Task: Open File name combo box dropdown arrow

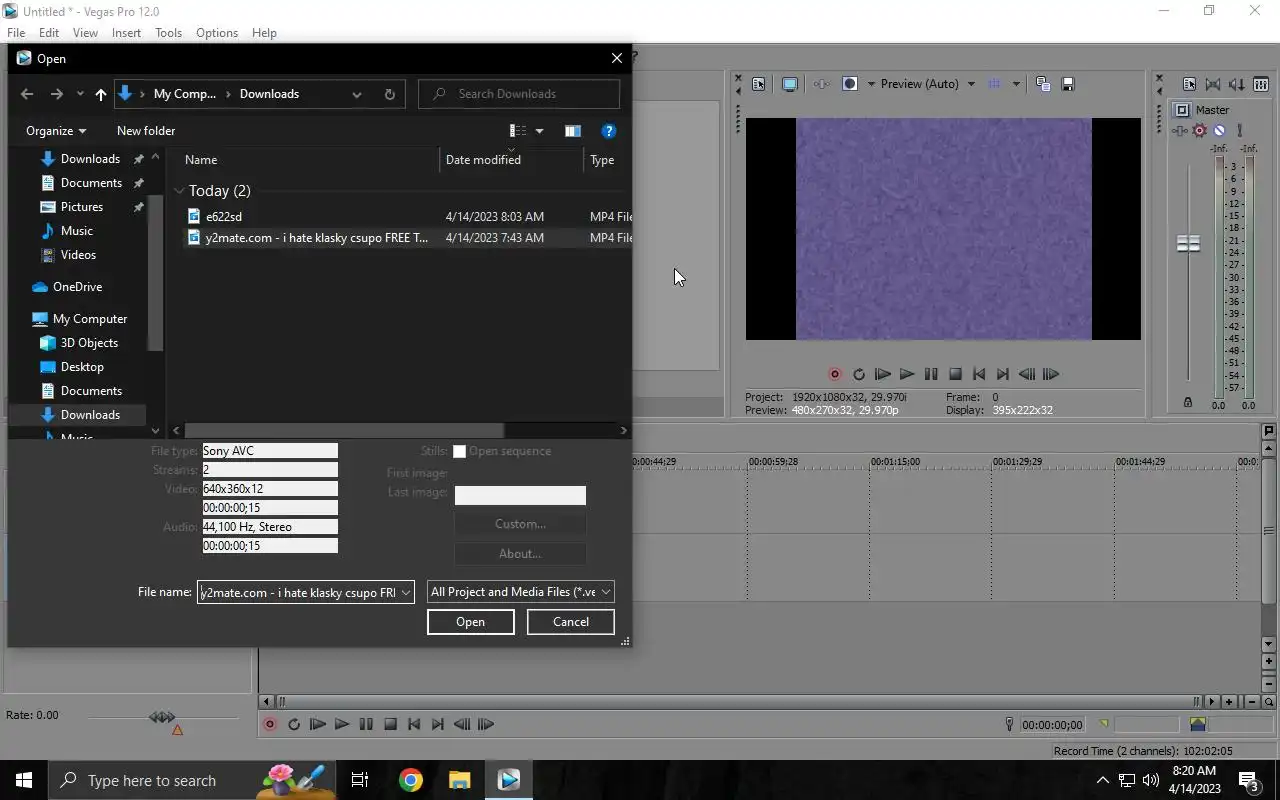Action: [x=406, y=593]
